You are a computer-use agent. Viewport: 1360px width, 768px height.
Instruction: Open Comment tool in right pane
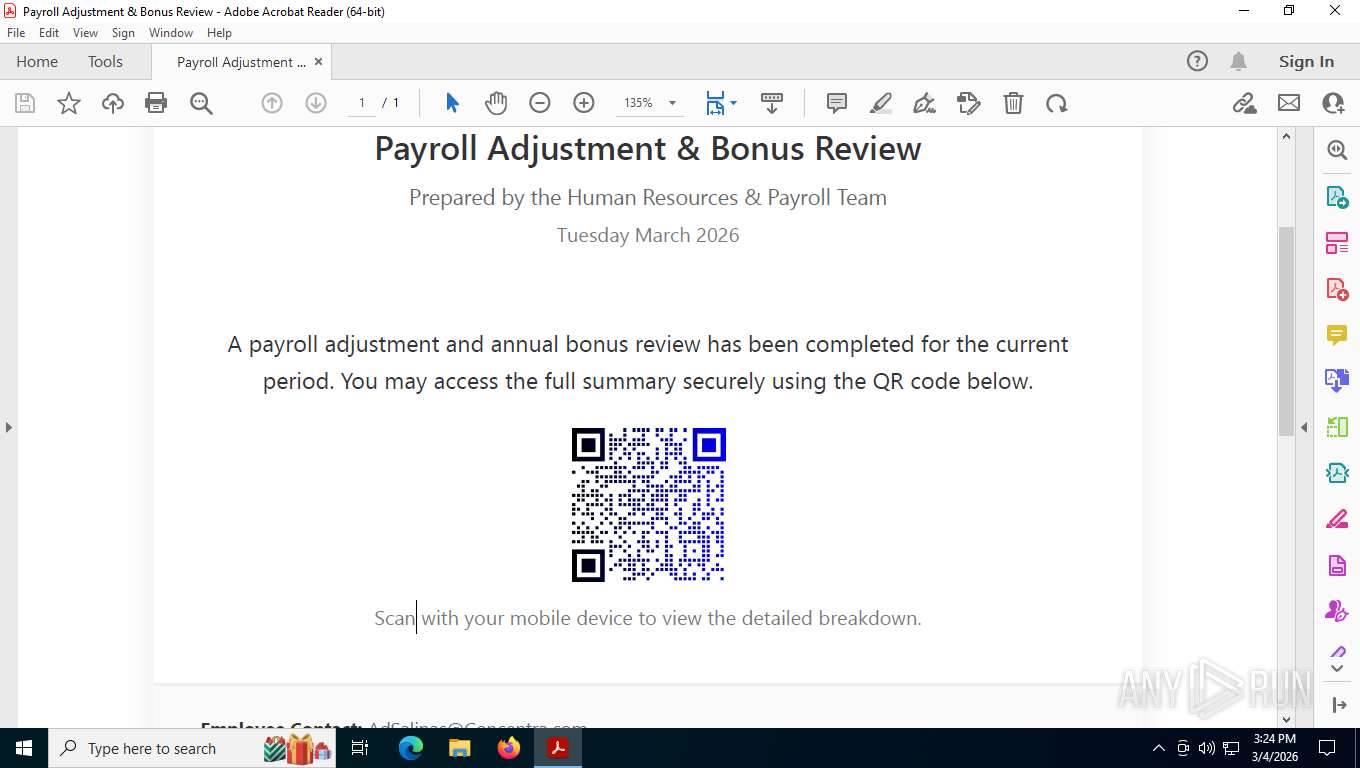click(1337, 334)
